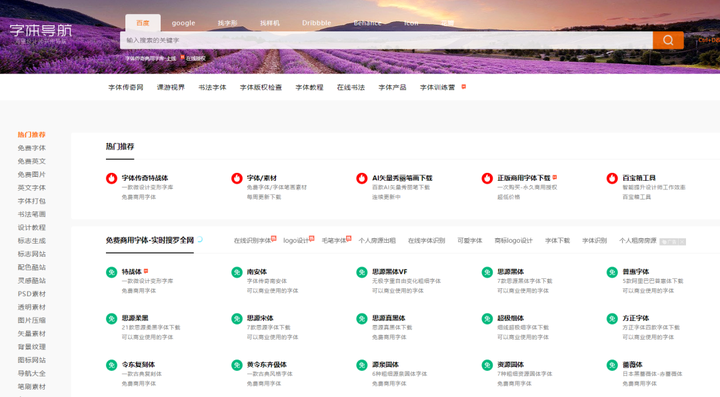Select 图标网站 in the left sidebar
The height and width of the screenshot is (397, 720).
click(32, 360)
